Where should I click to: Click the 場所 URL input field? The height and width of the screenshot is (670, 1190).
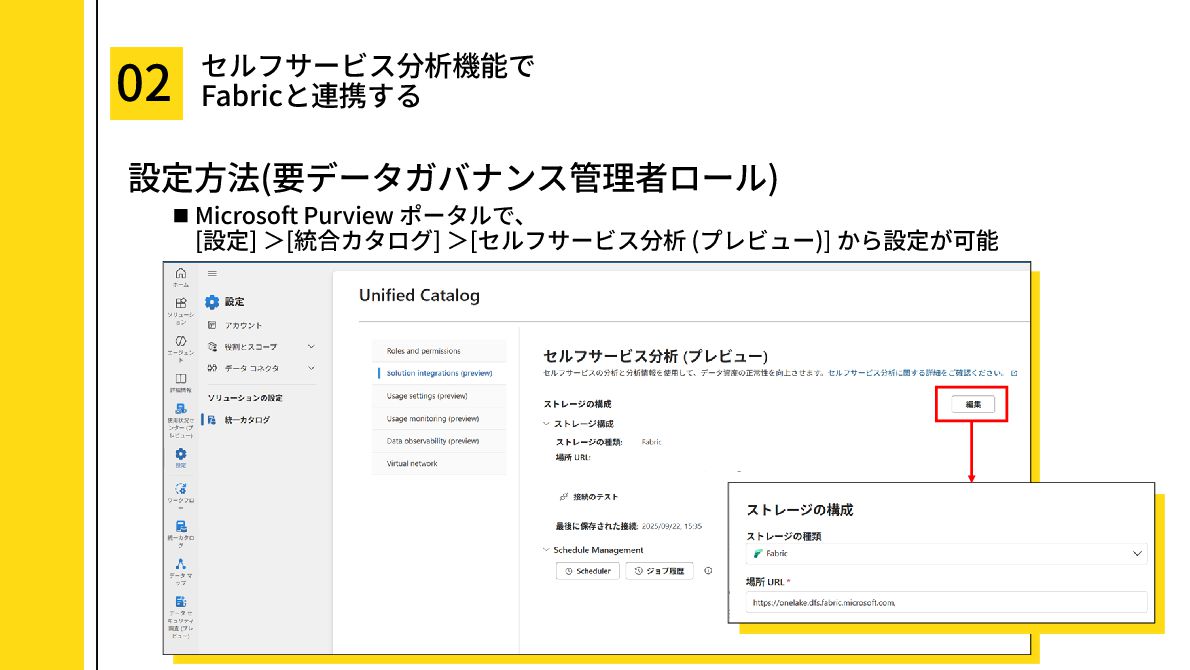946,602
